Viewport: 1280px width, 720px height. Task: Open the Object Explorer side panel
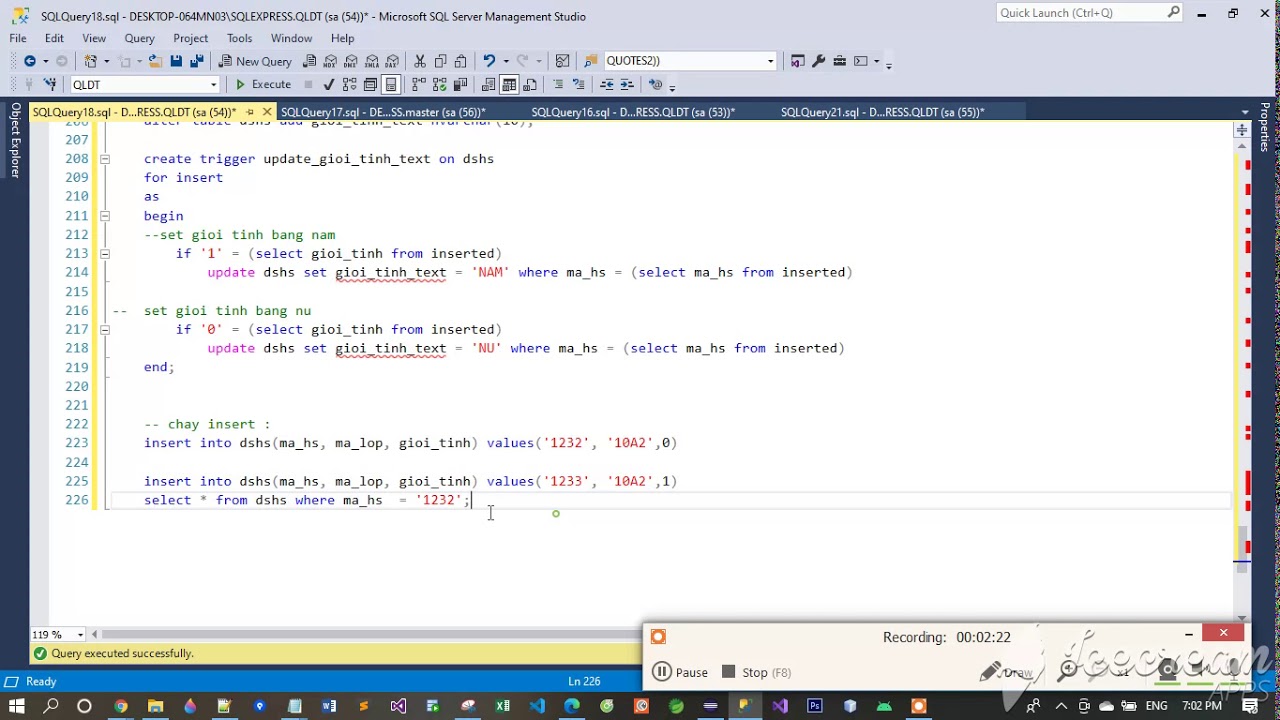click(x=15, y=140)
